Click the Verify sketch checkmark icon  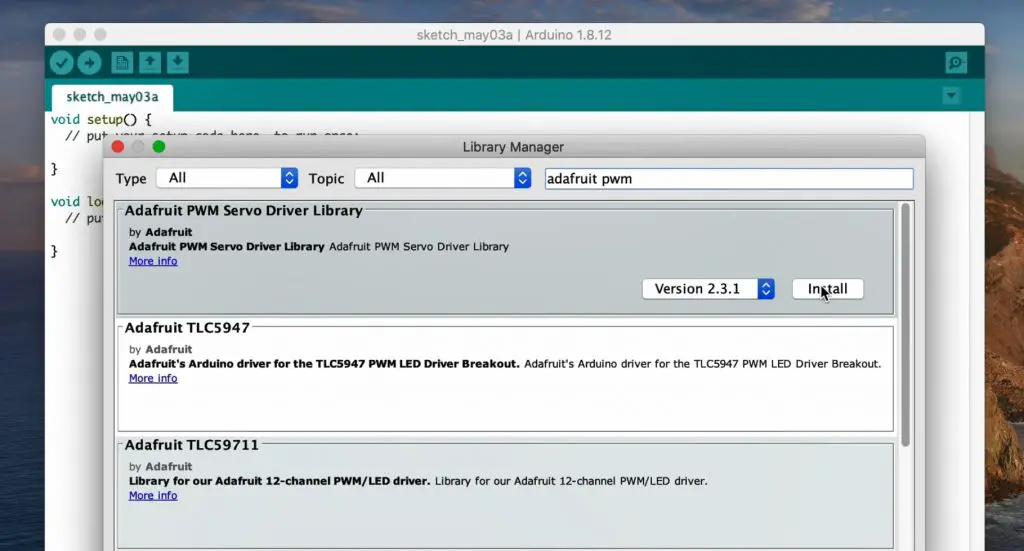[x=62, y=63]
